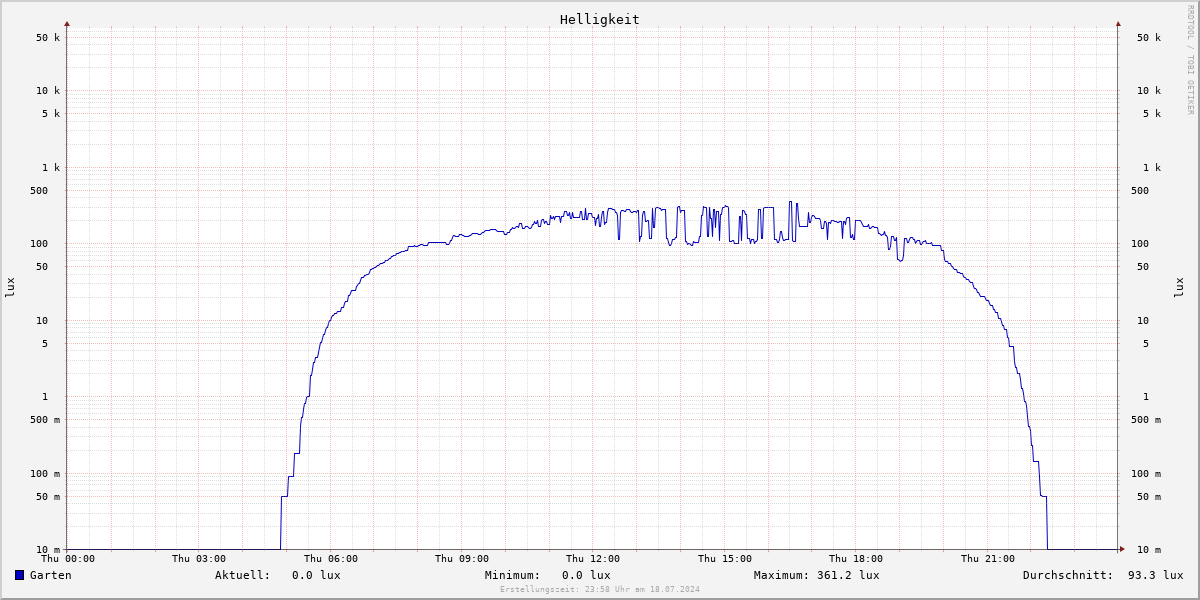The image size is (1200, 600).
Task: Click the "lux" unit label on the right axis
Action: [1179, 287]
